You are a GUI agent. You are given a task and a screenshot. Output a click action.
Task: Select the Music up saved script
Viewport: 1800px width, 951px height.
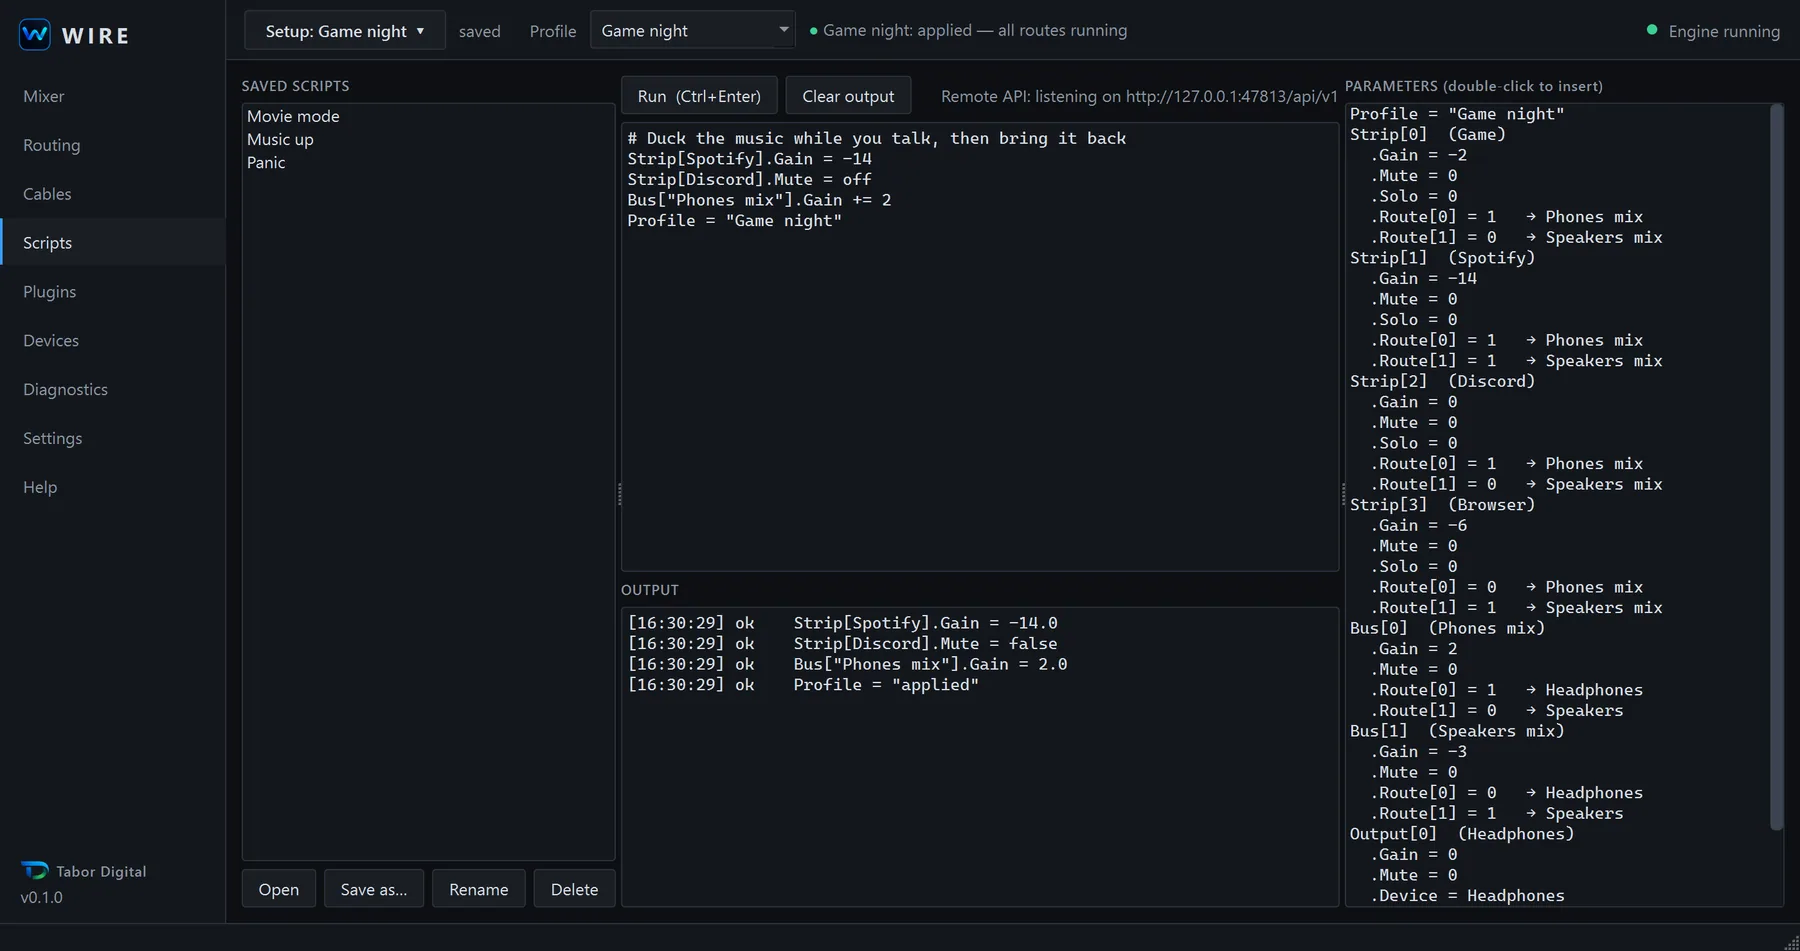coord(428,139)
